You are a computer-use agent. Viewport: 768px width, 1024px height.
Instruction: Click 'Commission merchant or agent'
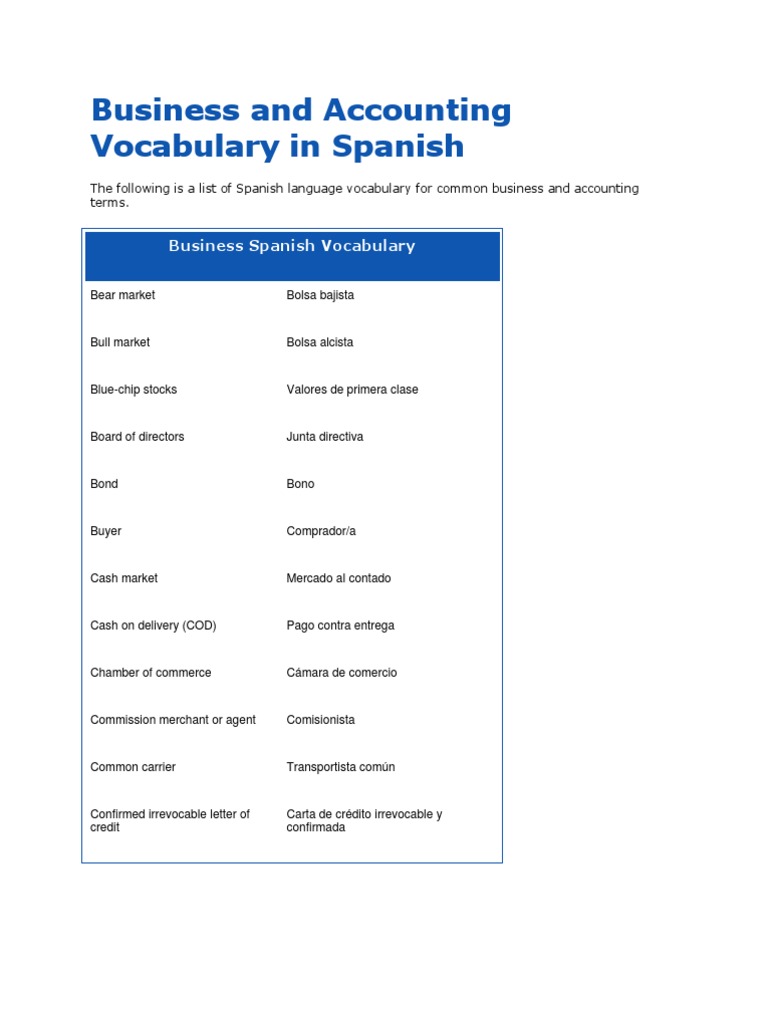coord(173,720)
